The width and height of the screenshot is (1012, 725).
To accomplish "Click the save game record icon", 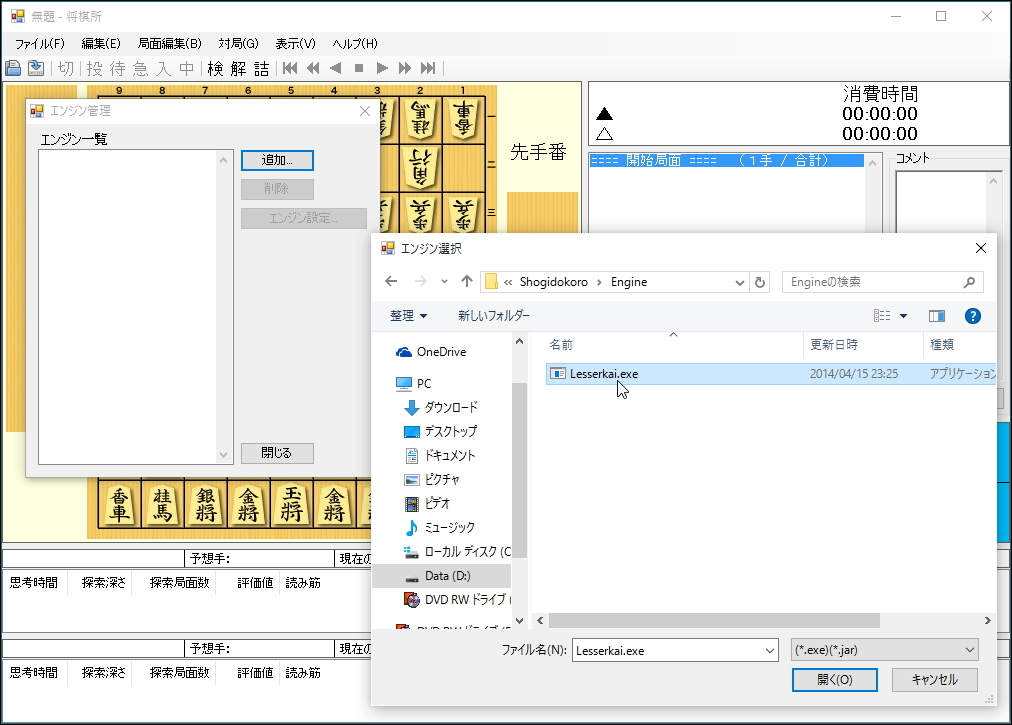I will point(13,67).
